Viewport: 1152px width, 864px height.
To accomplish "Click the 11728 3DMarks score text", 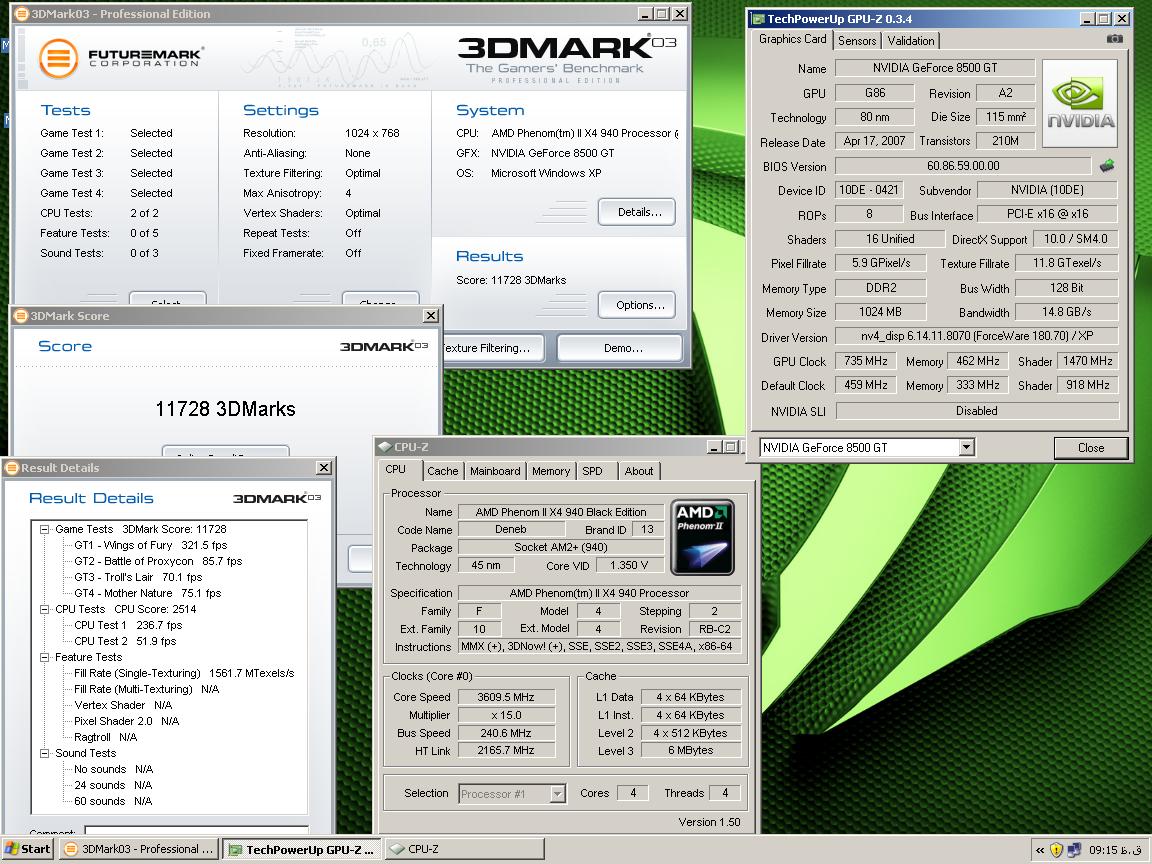I will click(226, 409).
